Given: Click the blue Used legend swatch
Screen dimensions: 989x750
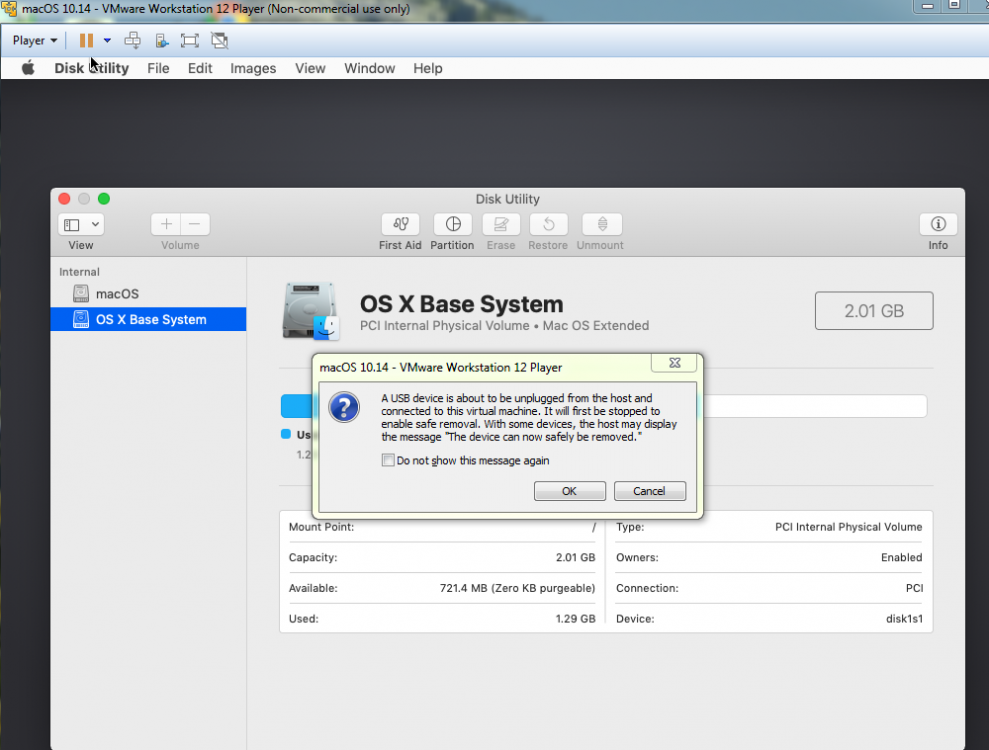Looking at the screenshot, I should tap(286, 434).
